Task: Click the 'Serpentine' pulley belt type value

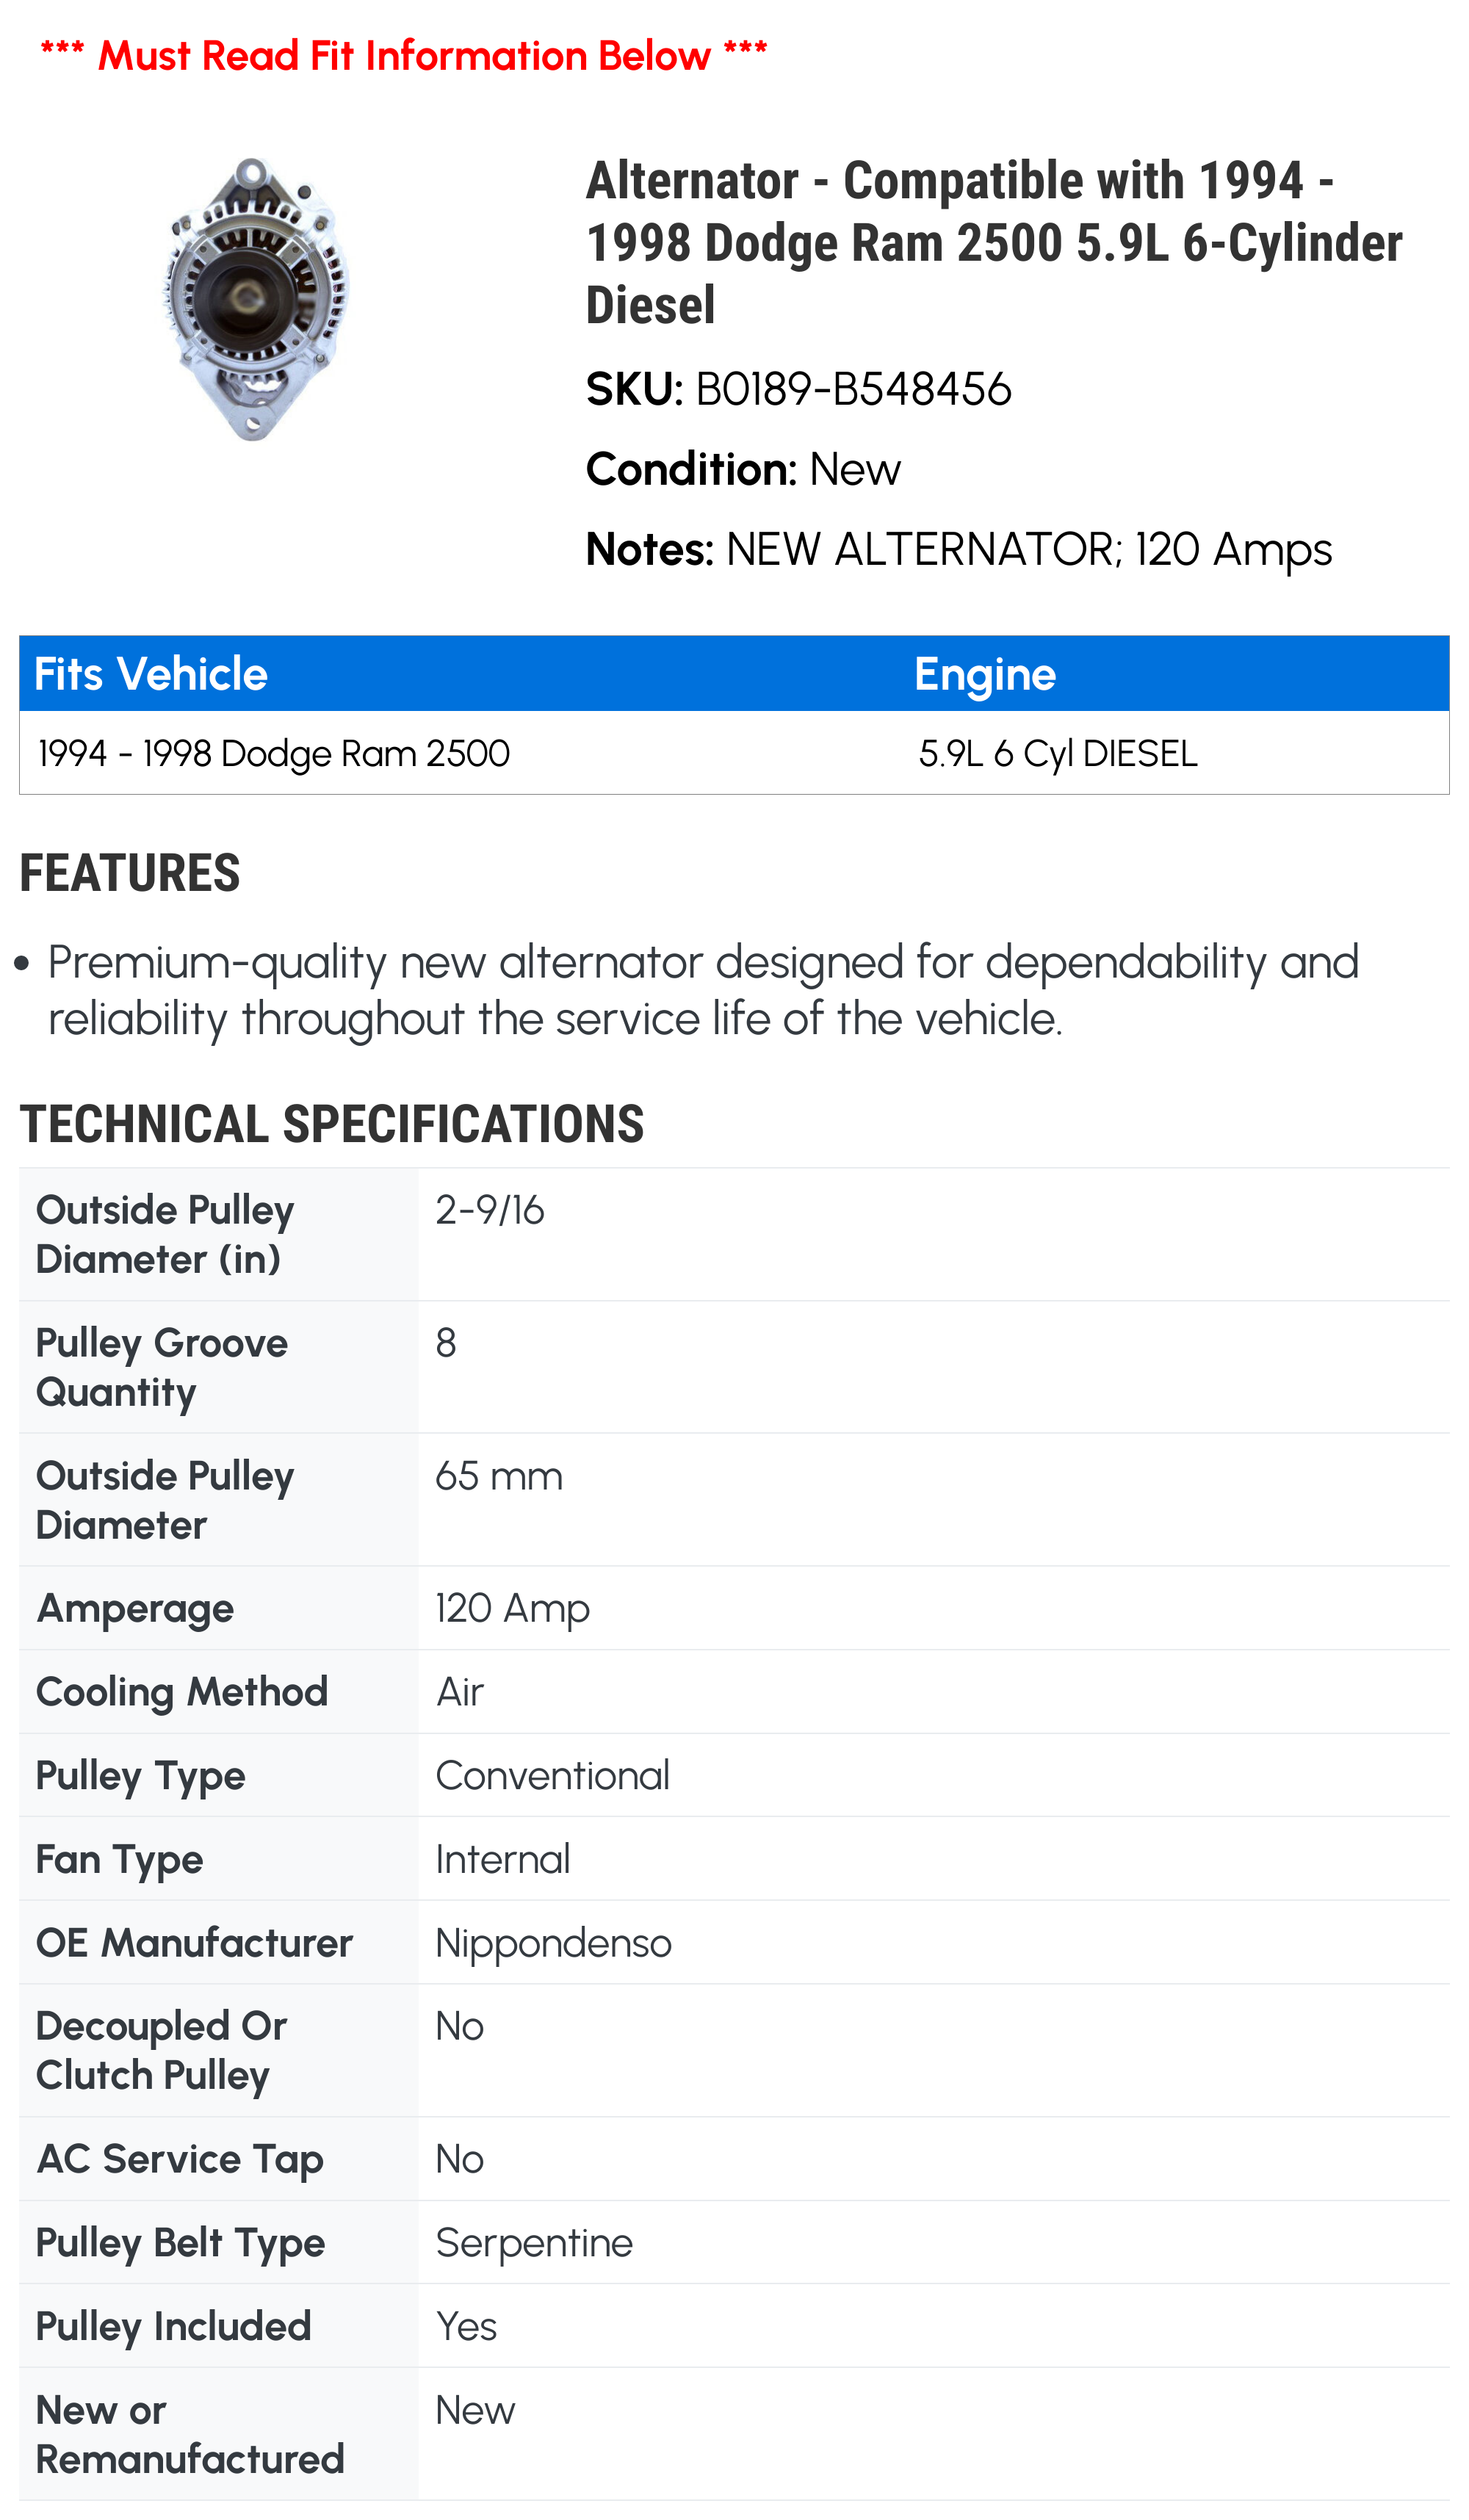Action: point(534,2242)
